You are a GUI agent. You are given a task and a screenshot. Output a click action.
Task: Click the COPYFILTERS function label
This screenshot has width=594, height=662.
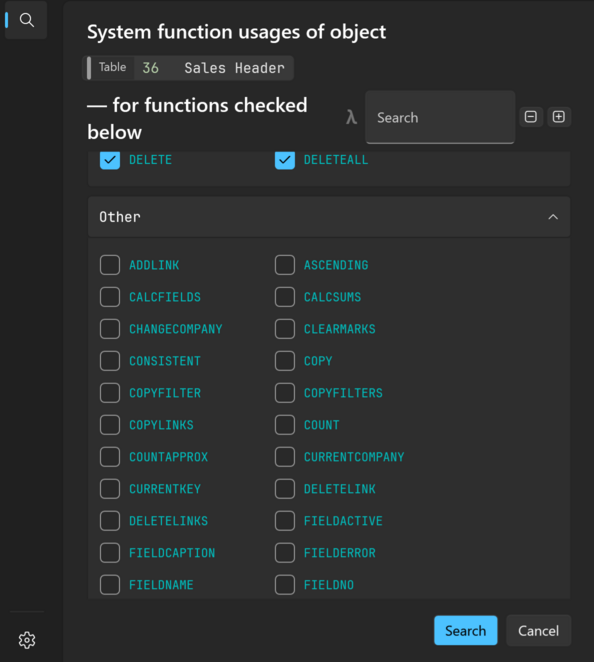343,393
